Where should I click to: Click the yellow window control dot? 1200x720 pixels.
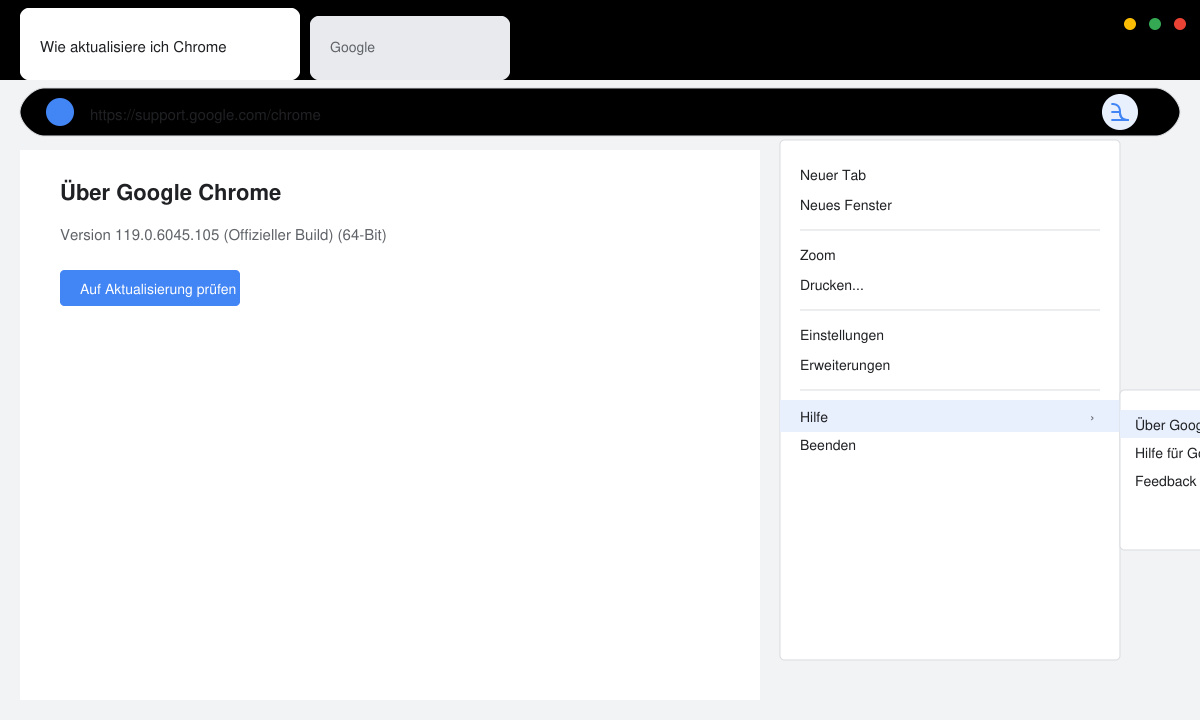1130,24
